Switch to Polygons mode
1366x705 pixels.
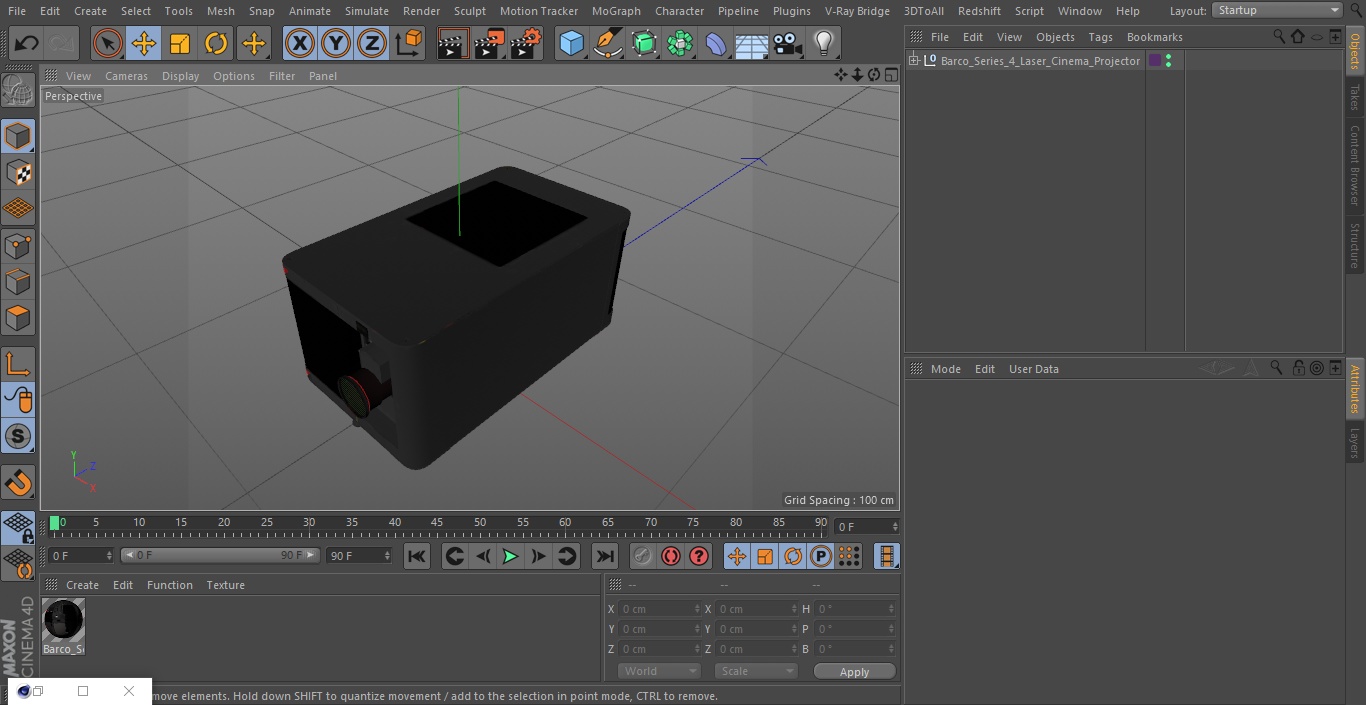click(x=18, y=318)
